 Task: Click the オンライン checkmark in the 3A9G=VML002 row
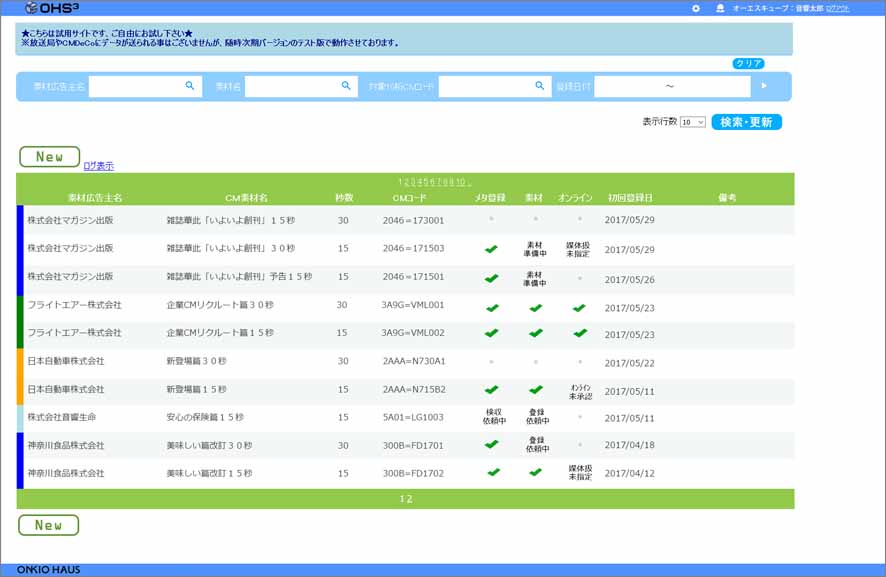(x=580, y=333)
